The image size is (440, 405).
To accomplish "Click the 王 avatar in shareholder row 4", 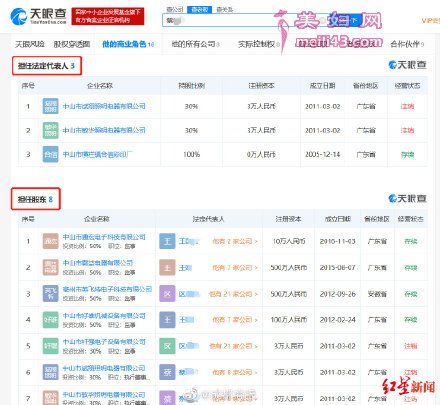I will click(167, 320).
